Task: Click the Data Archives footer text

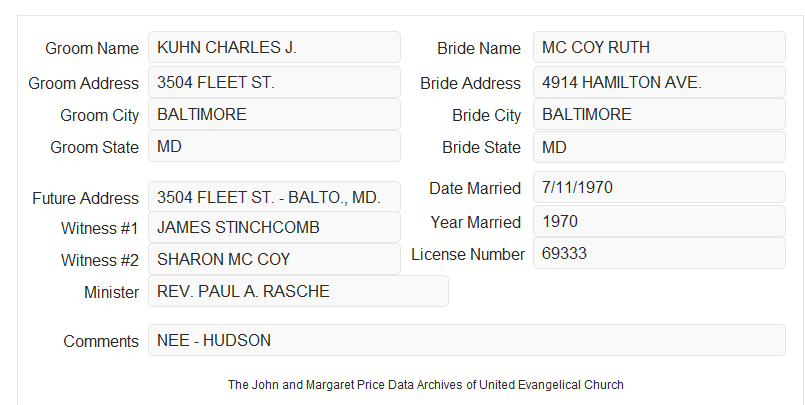Action: click(x=426, y=385)
